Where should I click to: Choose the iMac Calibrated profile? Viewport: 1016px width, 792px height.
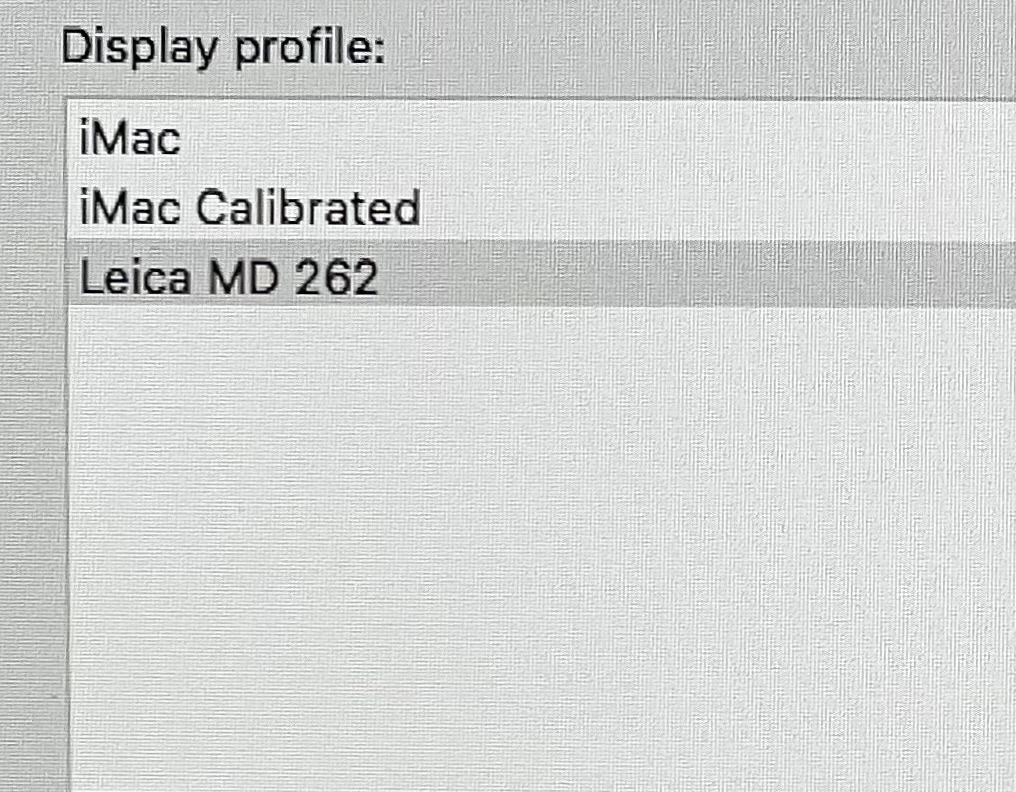249,208
